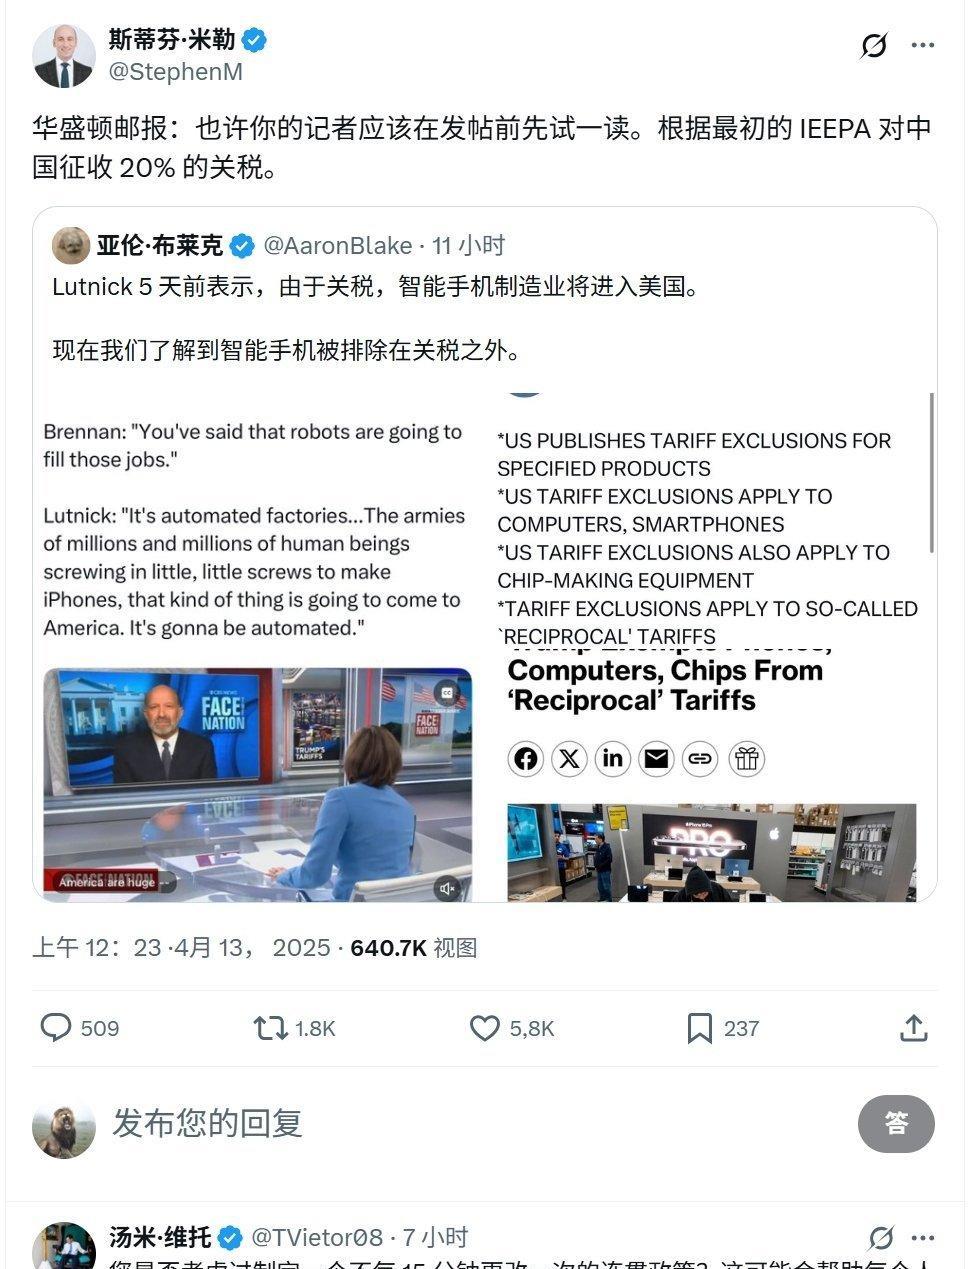Click the Grok icon on Stephen Miller's post
Viewport: 977px width, 1269px height.
[874, 45]
